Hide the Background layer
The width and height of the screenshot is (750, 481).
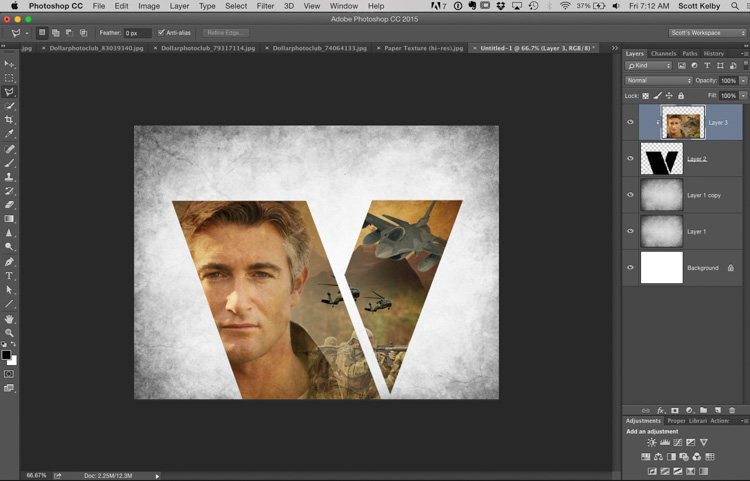coord(630,268)
